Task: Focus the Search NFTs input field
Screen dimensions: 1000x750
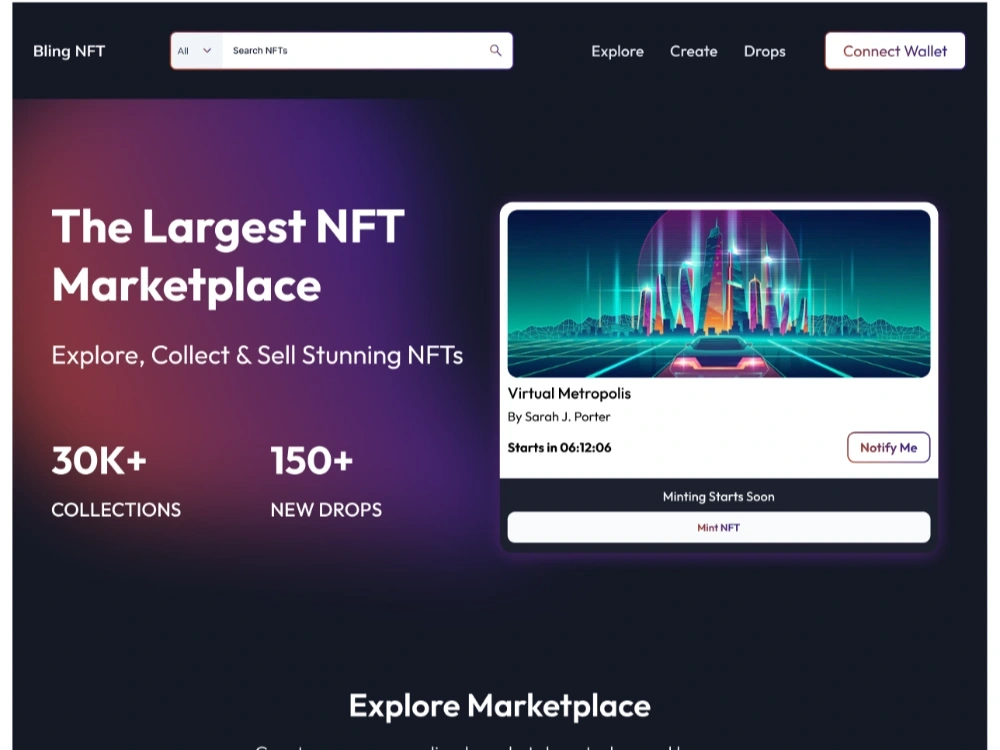Action: [x=355, y=50]
